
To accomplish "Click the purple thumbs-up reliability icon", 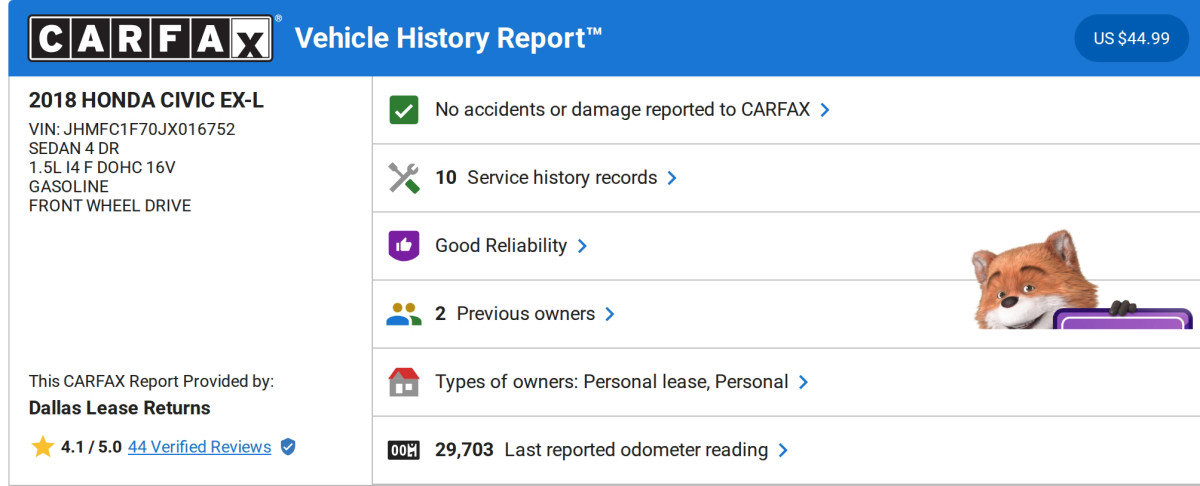I will (x=404, y=246).
